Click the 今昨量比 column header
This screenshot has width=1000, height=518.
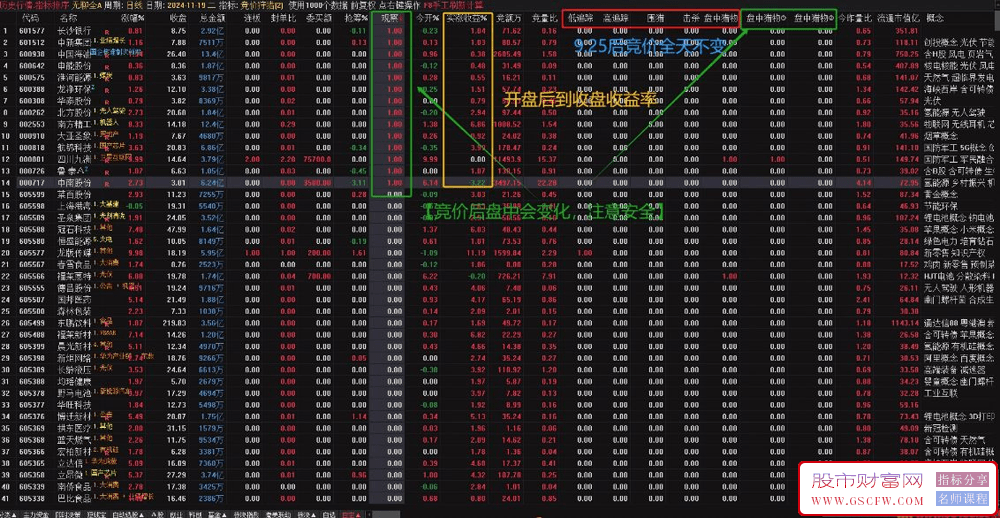tap(855, 18)
